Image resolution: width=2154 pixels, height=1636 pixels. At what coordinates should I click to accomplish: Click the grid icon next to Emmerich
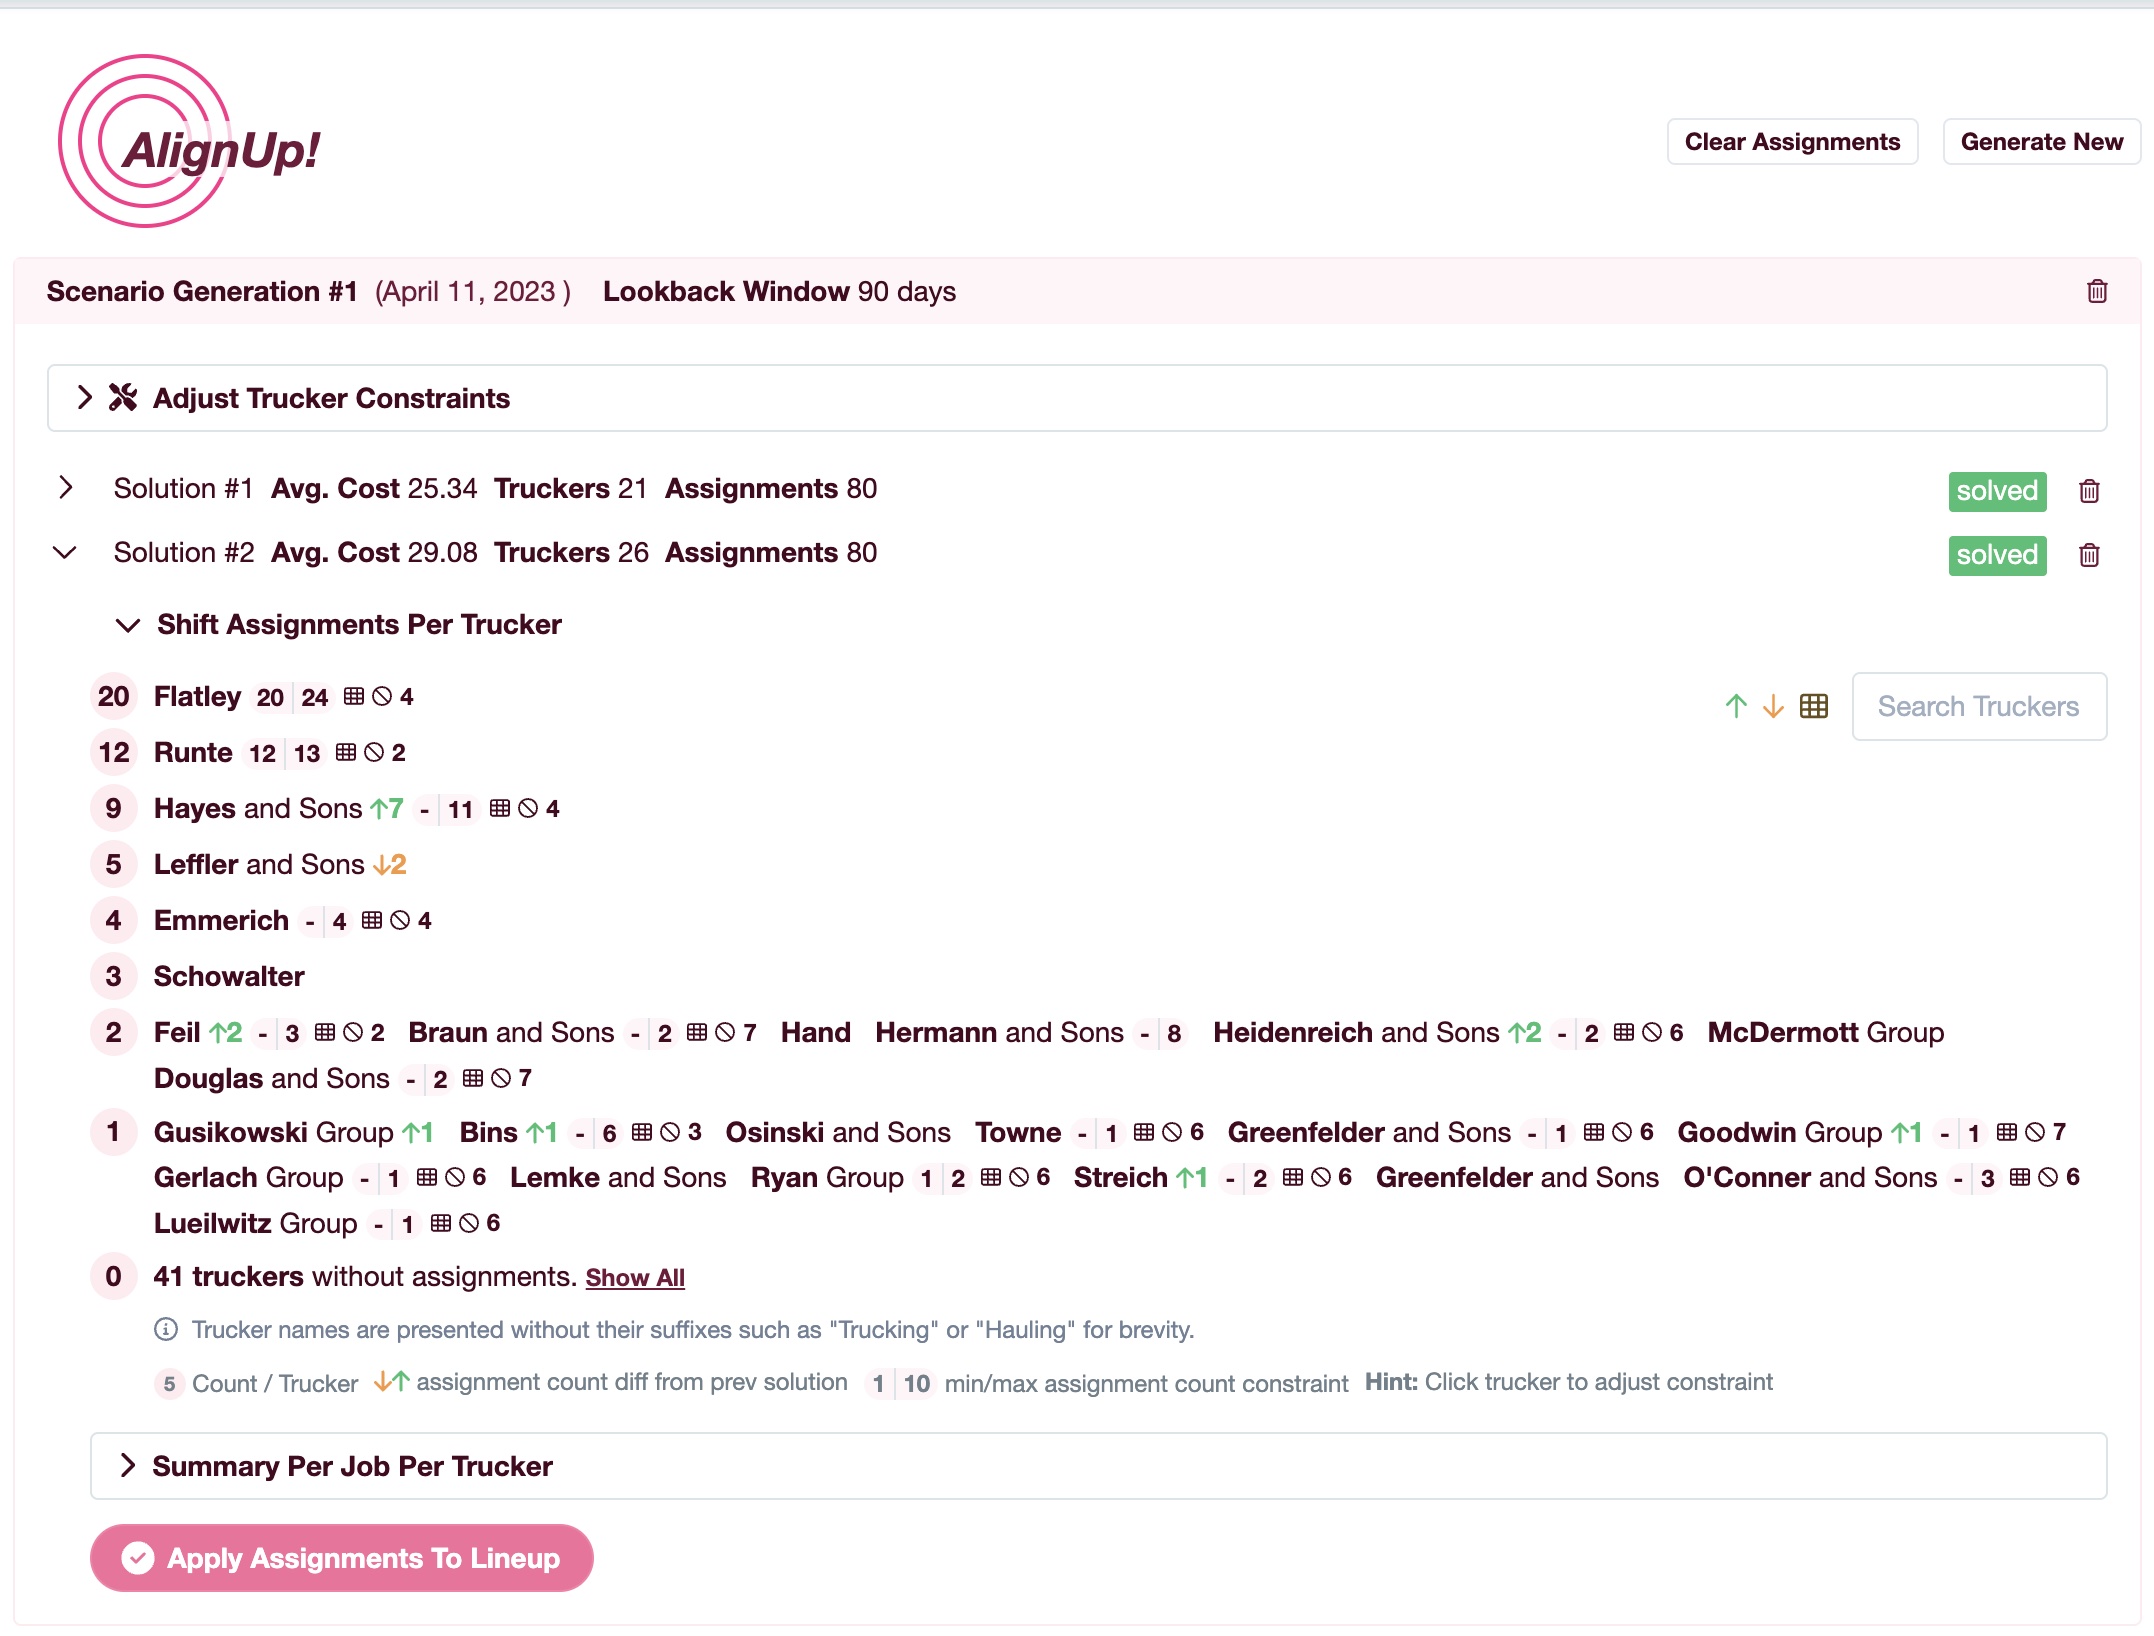pyautogui.click(x=372, y=920)
